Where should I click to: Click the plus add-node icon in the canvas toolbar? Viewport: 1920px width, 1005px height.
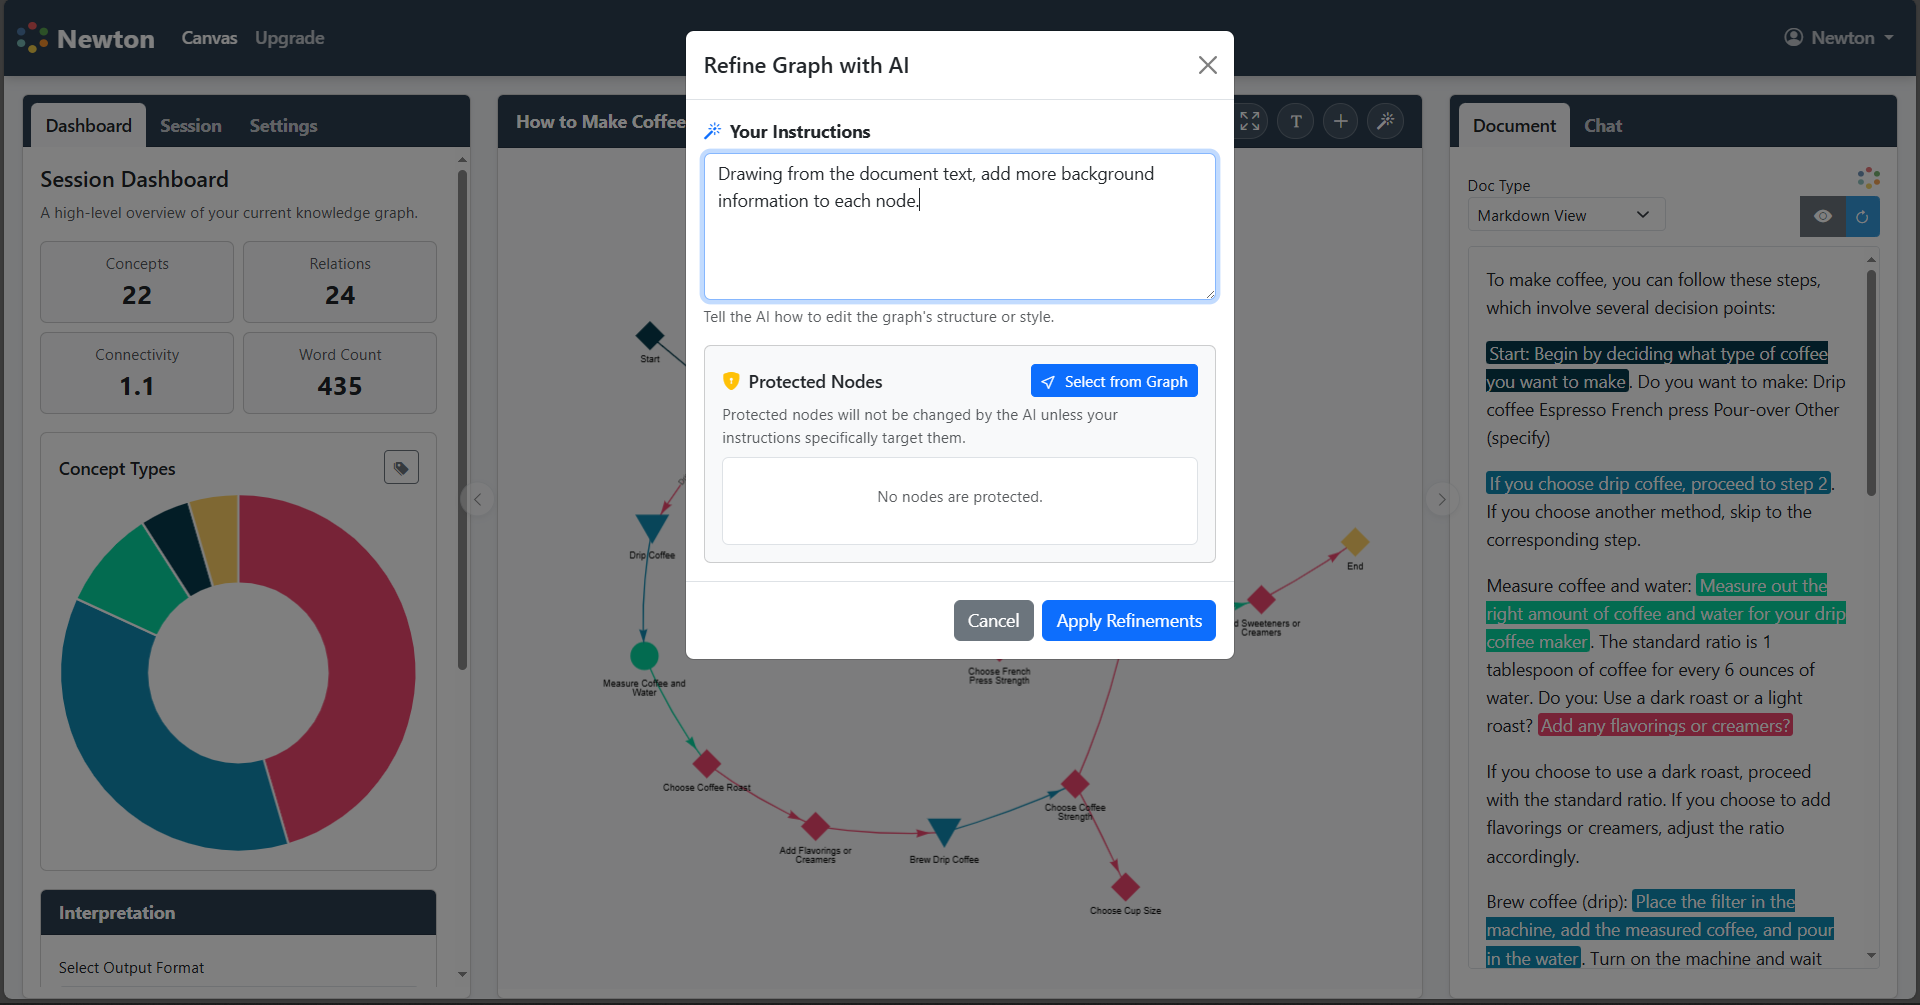[1340, 122]
